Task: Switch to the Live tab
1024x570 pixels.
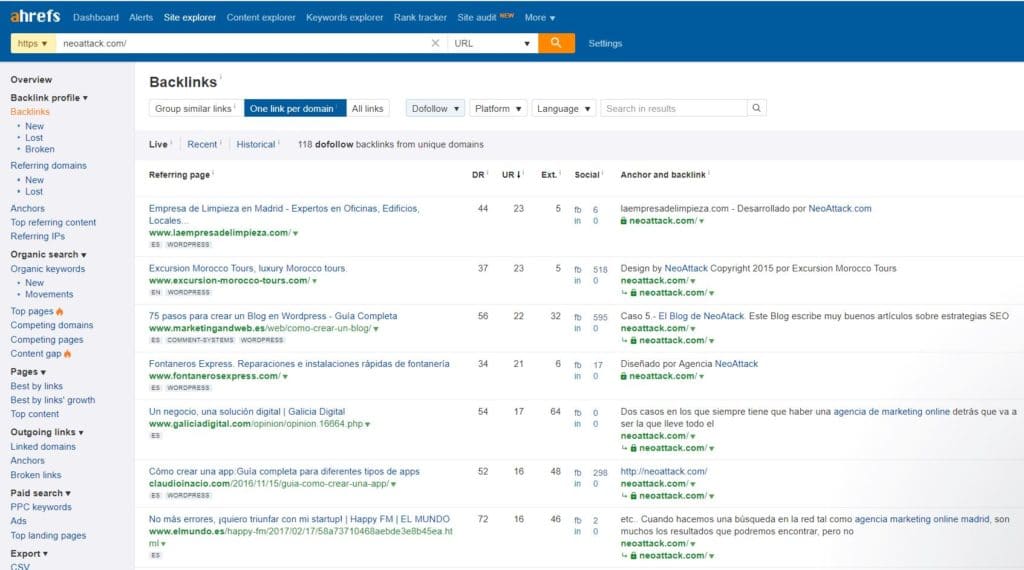Action: pyautogui.click(x=158, y=144)
